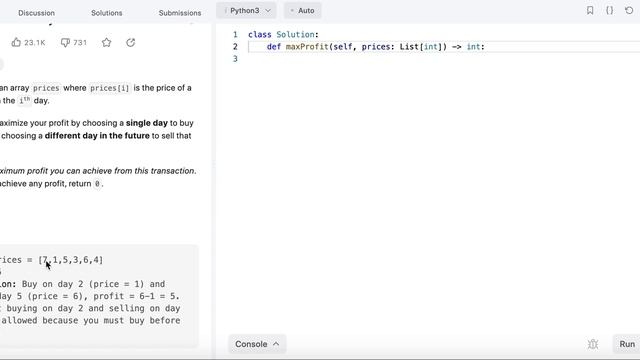Click the curly braces format icon
The image size is (640, 360).
pos(609,10)
